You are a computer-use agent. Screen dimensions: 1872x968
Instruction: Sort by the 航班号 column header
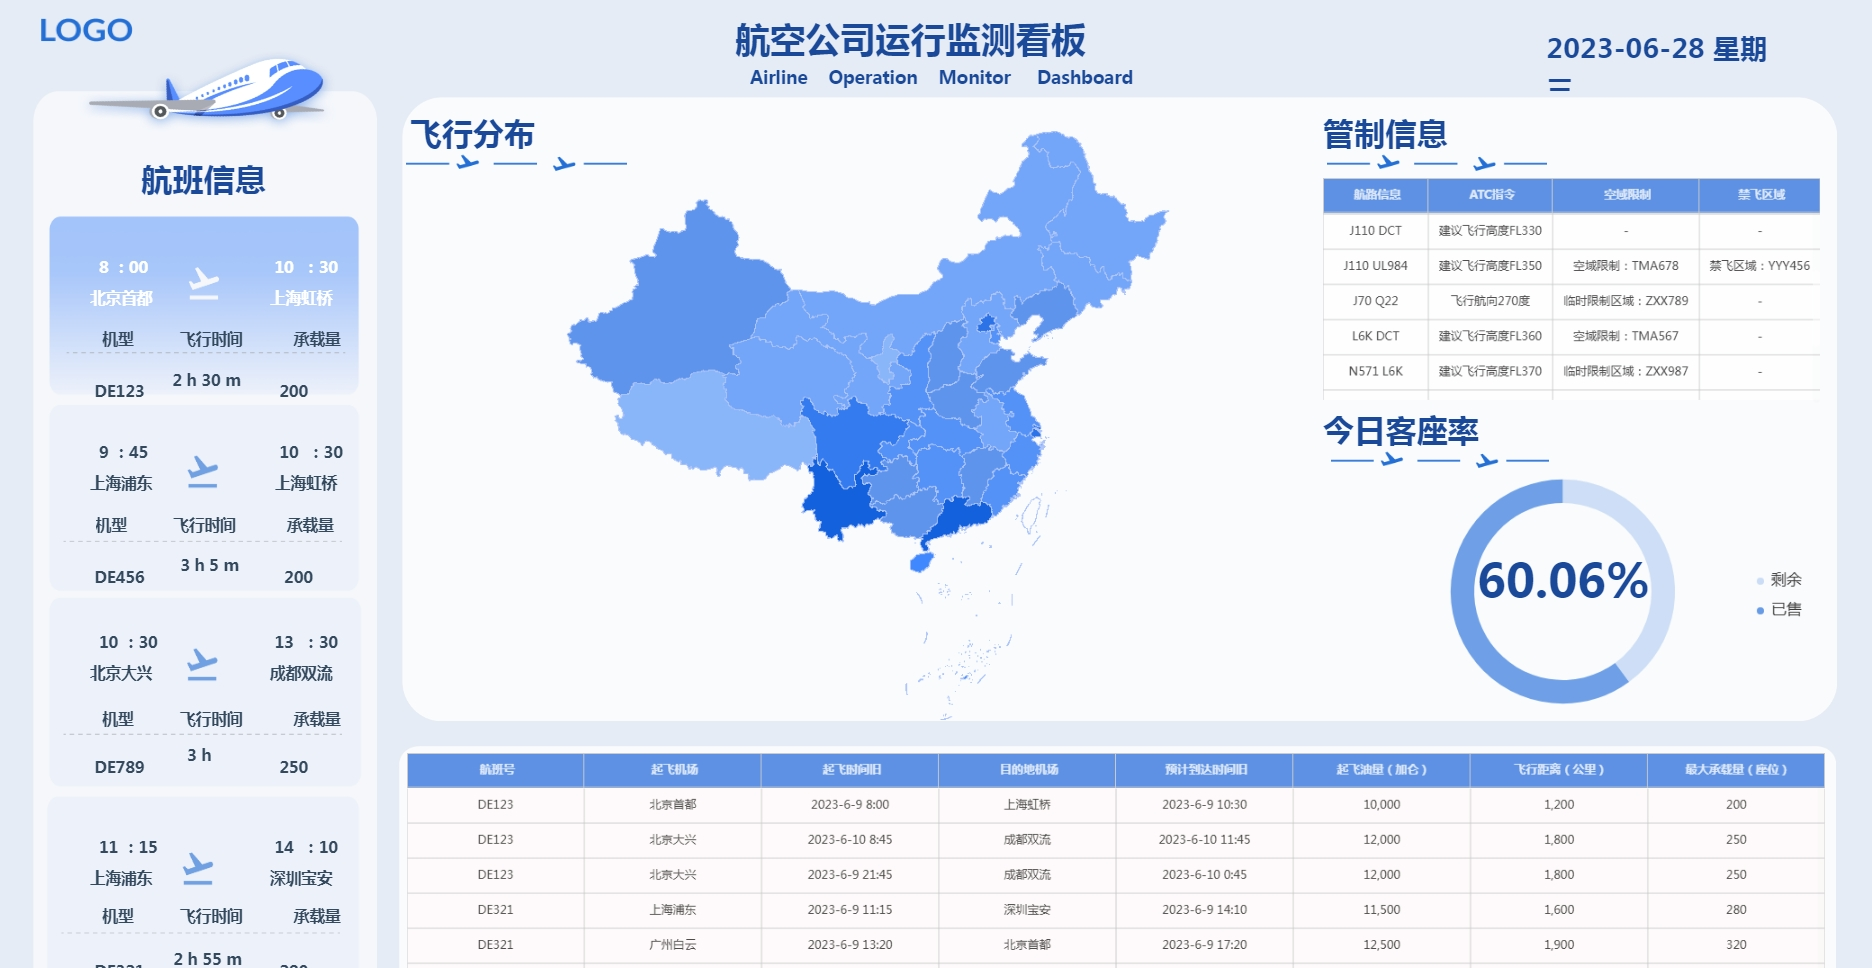(496, 770)
